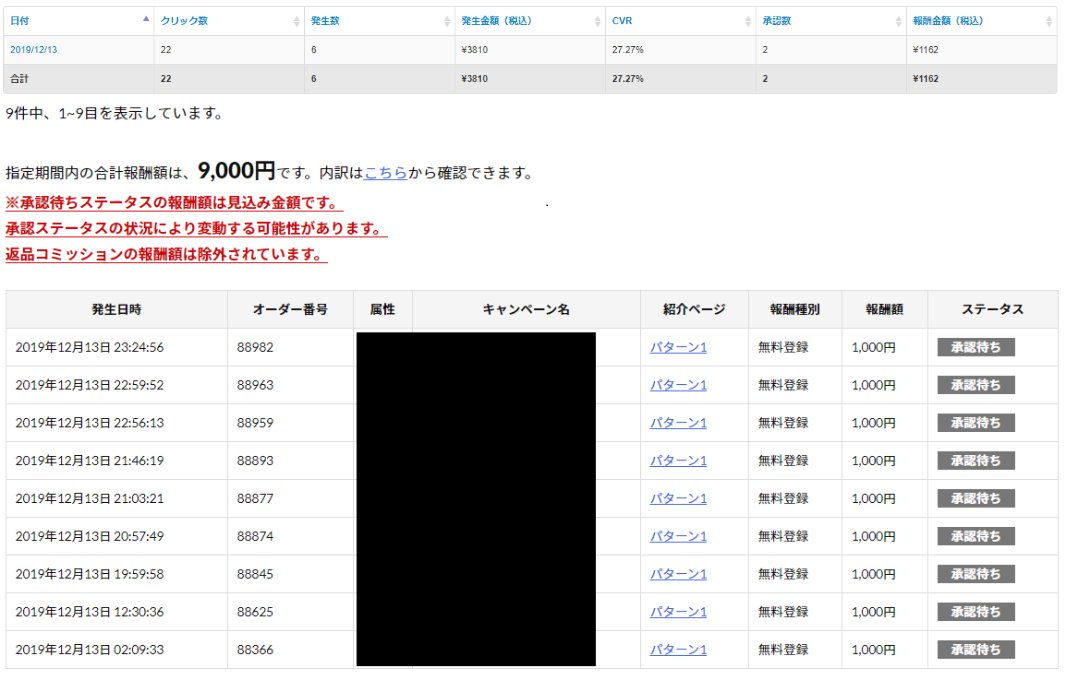The image size is (1066, 680).
Task: Click the オーダー番号 column header
Action: click(x=290, y=309)
